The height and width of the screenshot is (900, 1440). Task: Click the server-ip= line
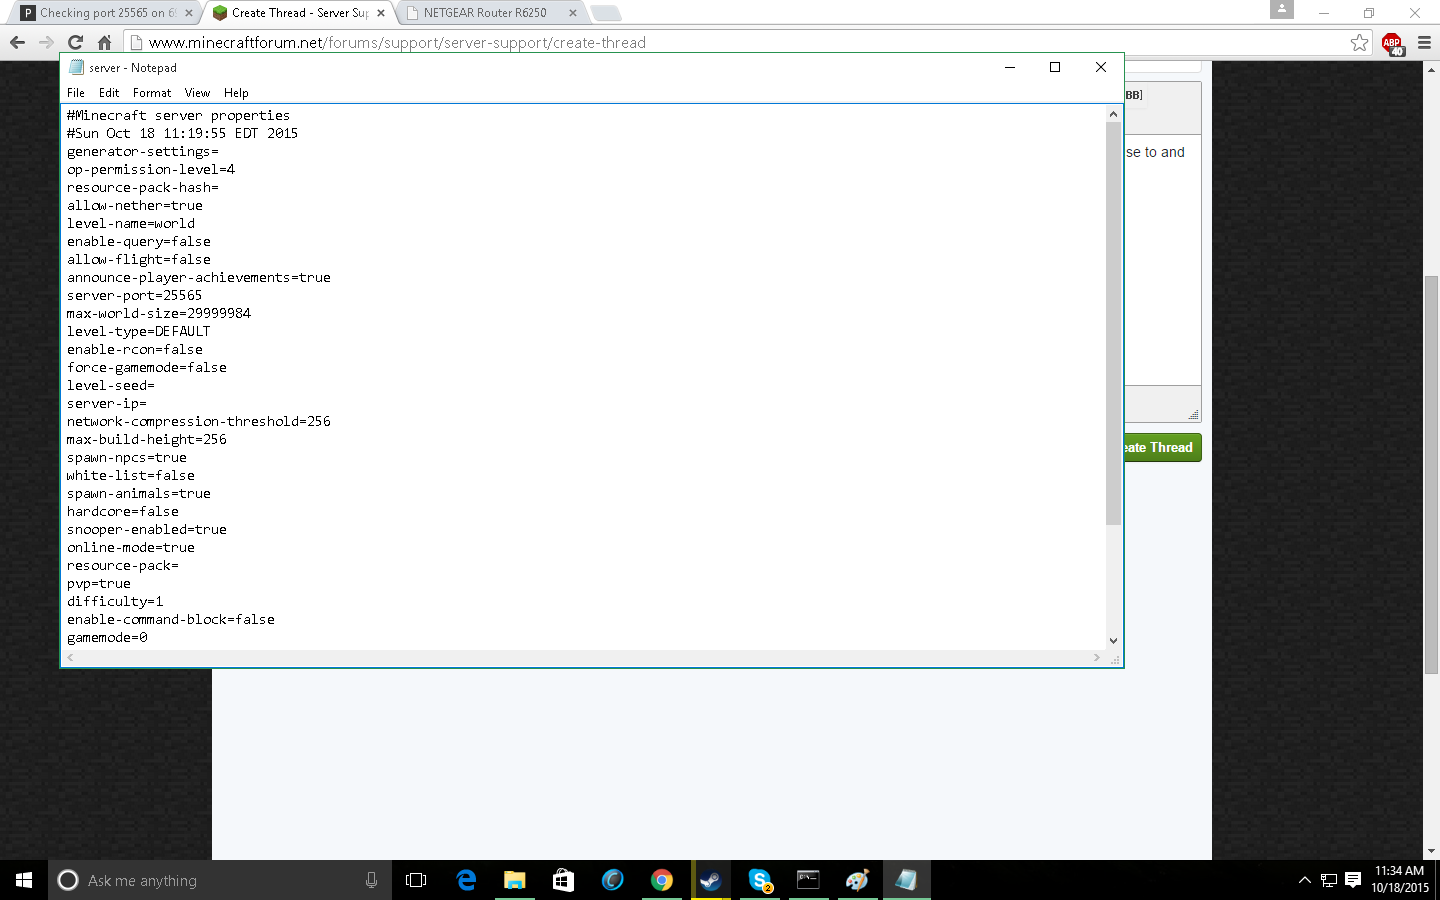pyautogui.click(x=106, y=403)
